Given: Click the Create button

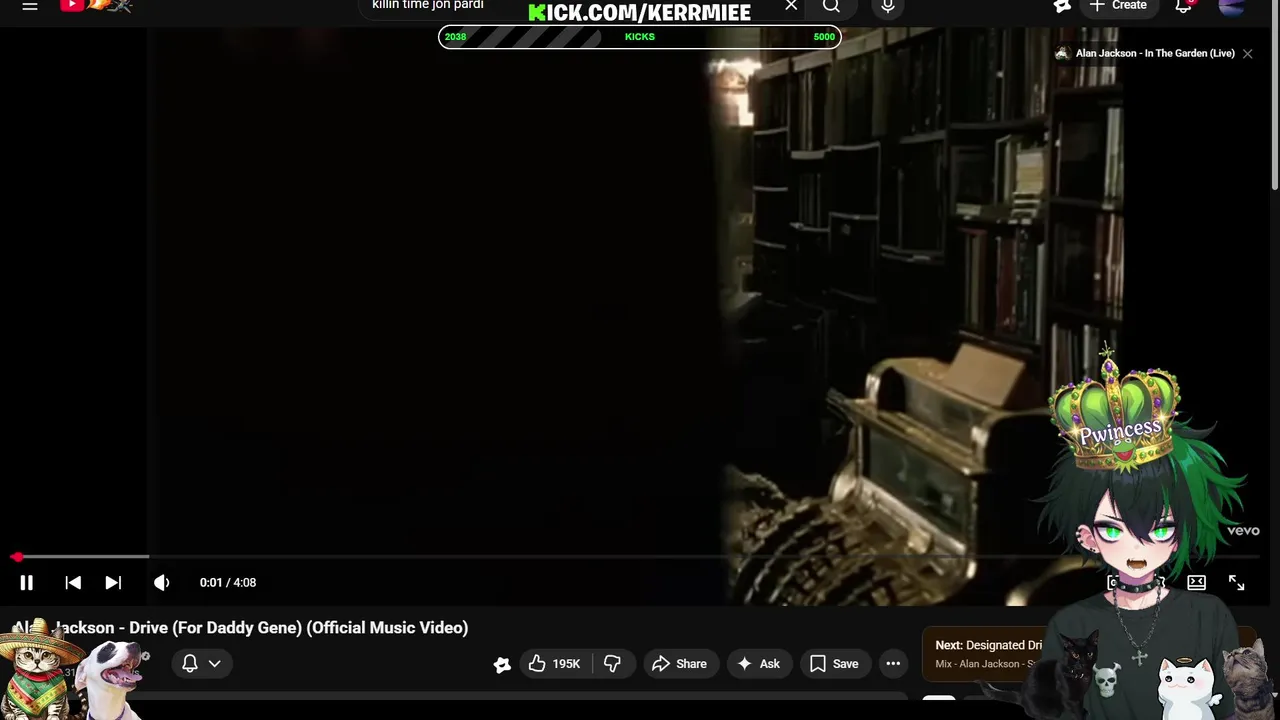Looking at the screenshot, I should coord(1119,6).
